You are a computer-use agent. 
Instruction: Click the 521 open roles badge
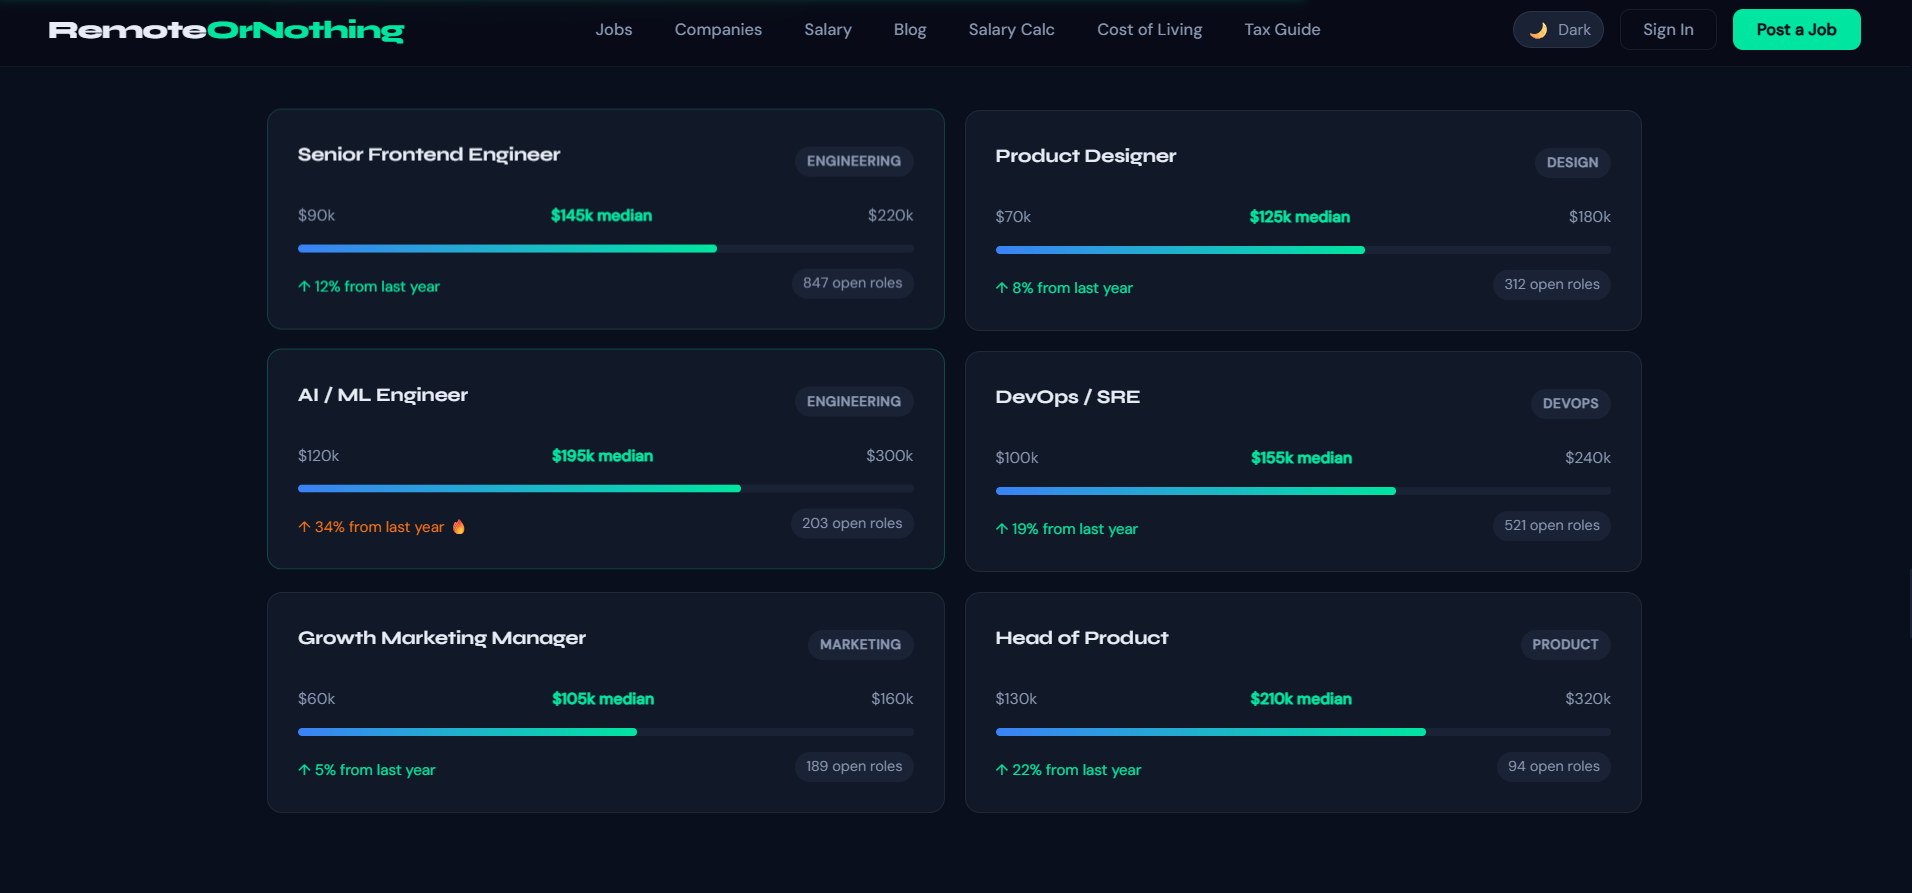tap(1552, 526)
